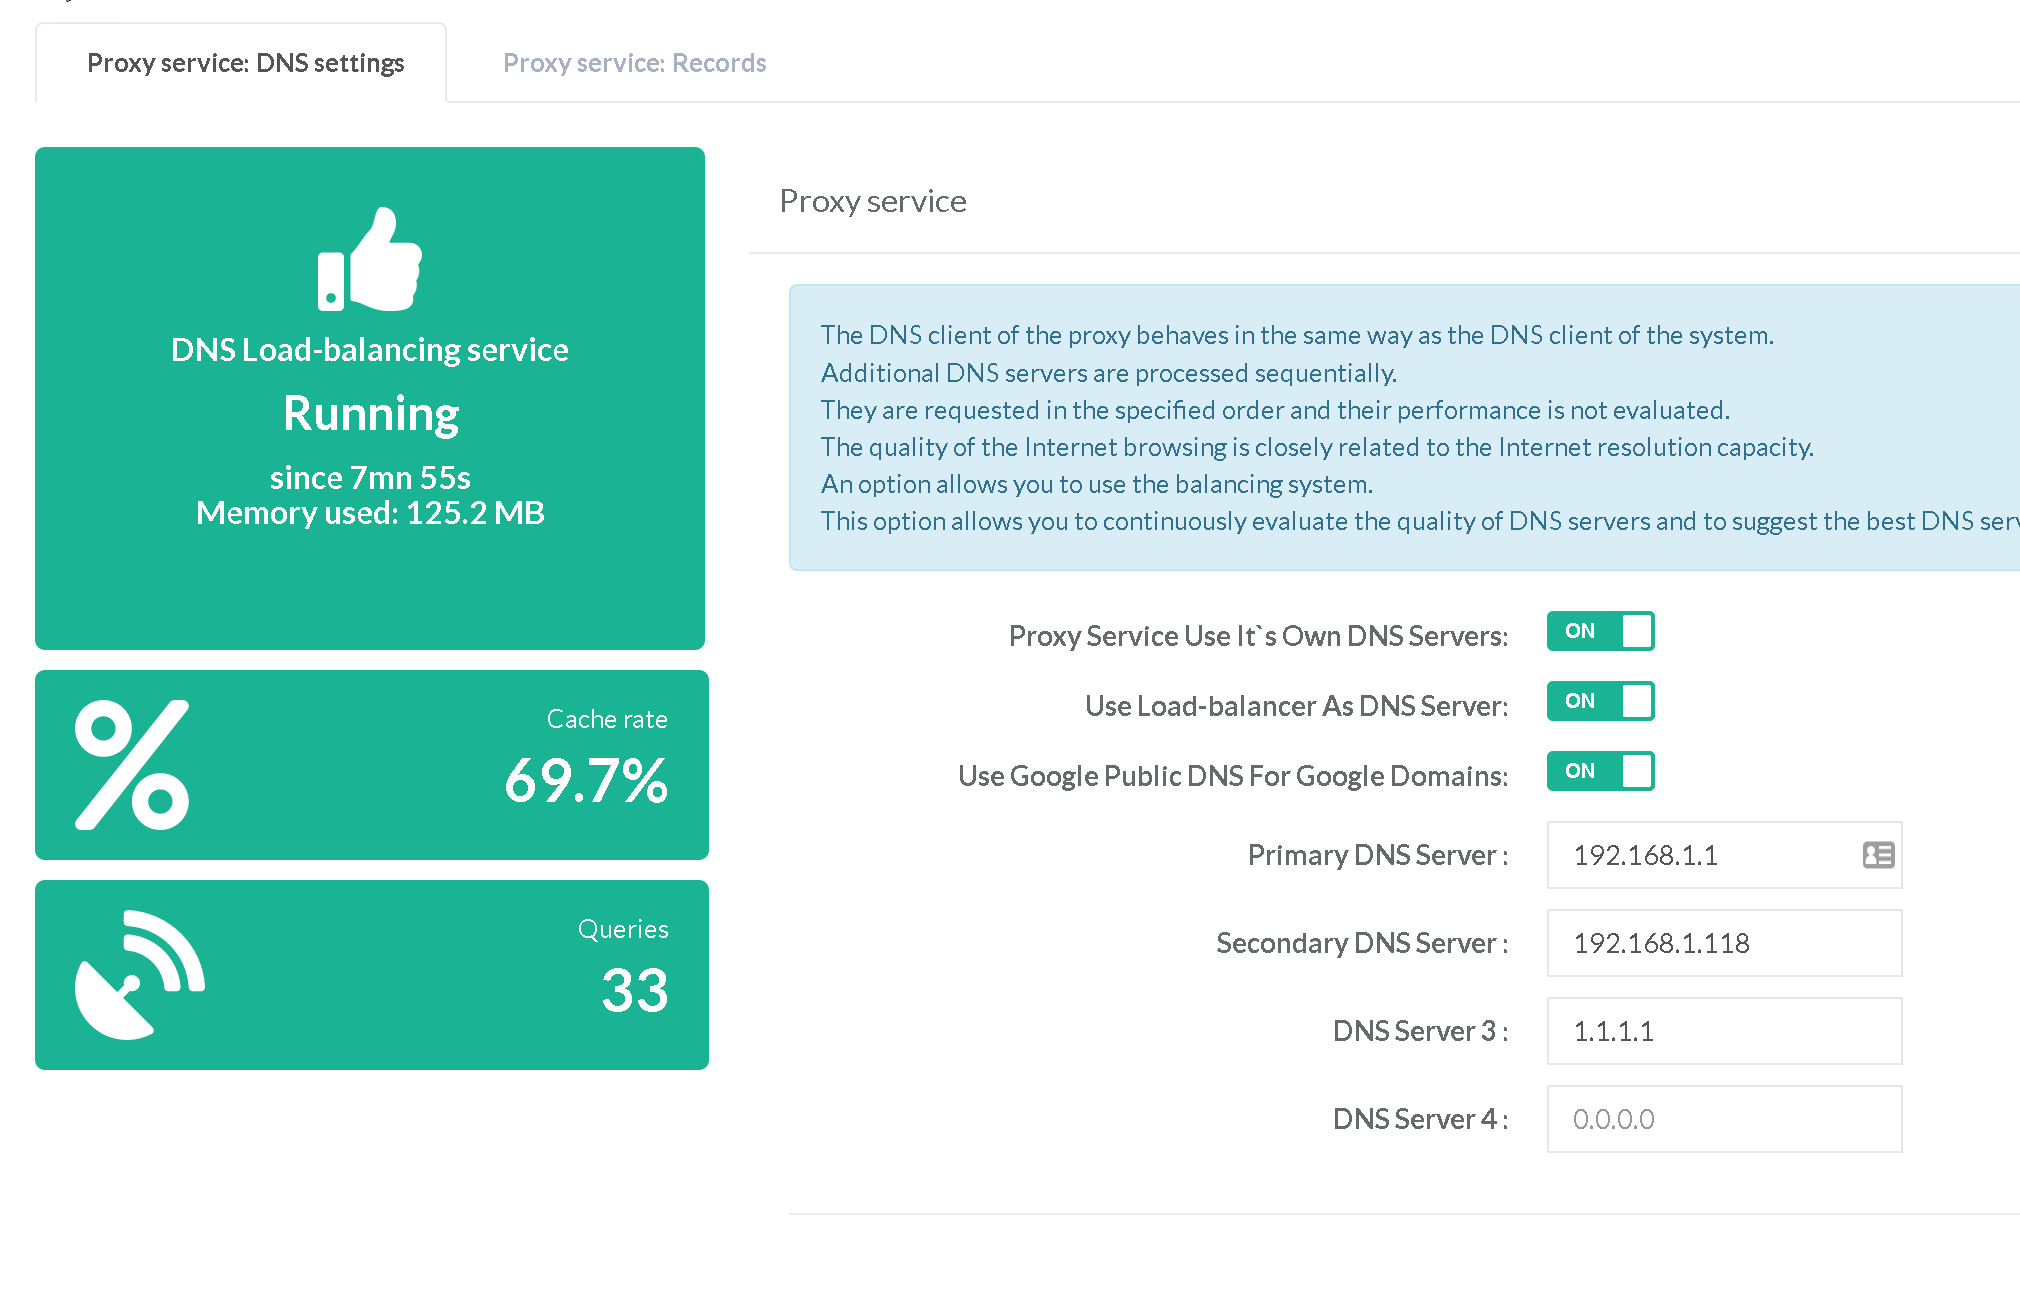
Task: Click the 69.7% cache rate value
Action: 586,781
